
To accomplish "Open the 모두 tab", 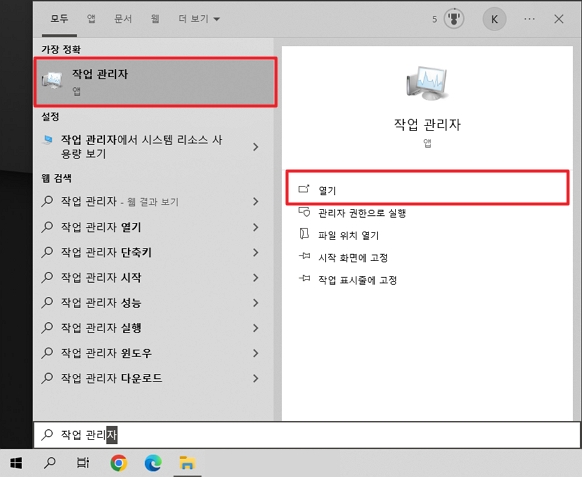I will 59,19.
